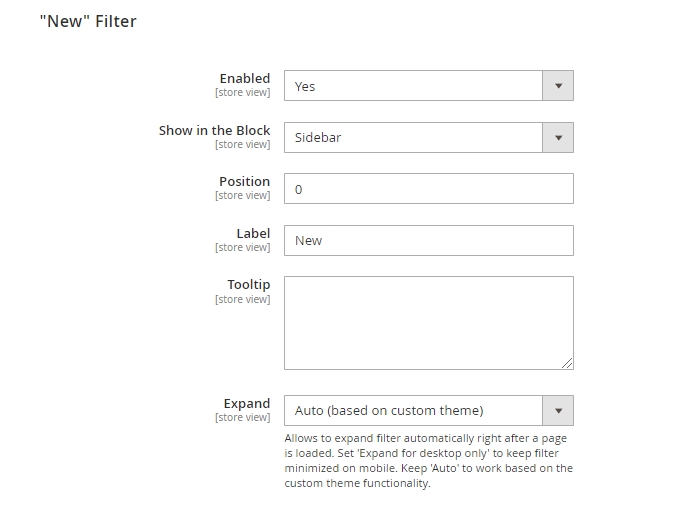Click '[store view]' scope under Enabled

(x=242, y=93)
